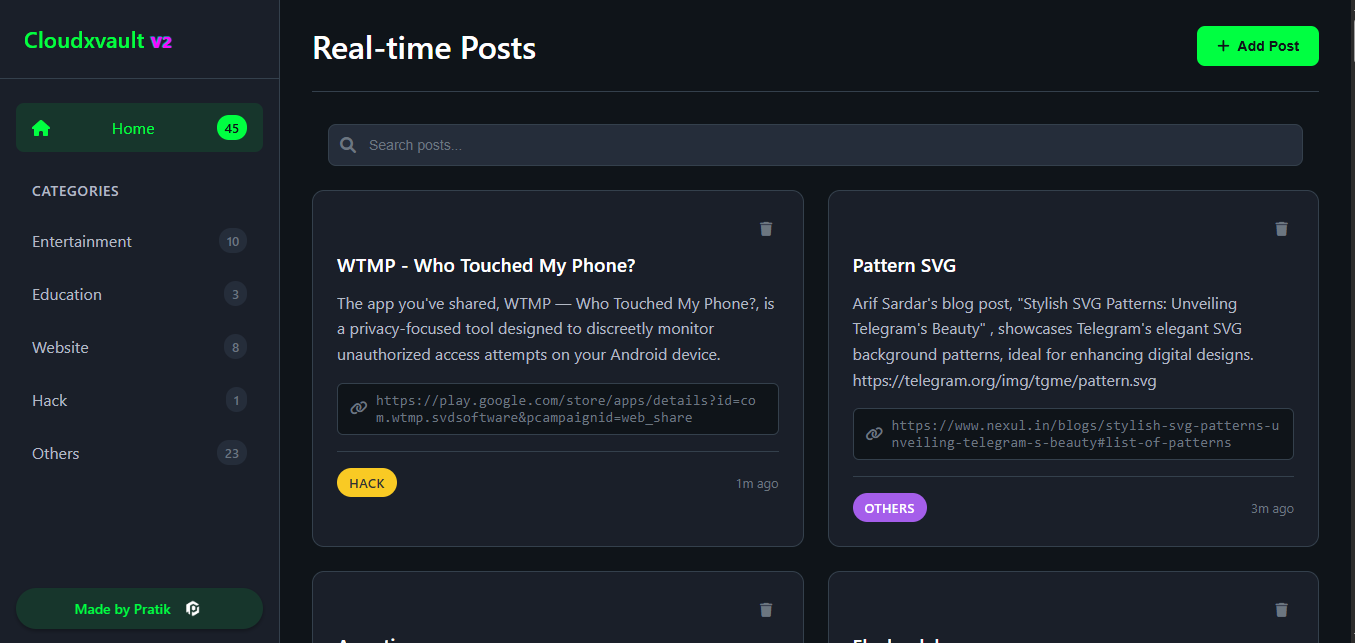Open the Others category

point(56,453)
